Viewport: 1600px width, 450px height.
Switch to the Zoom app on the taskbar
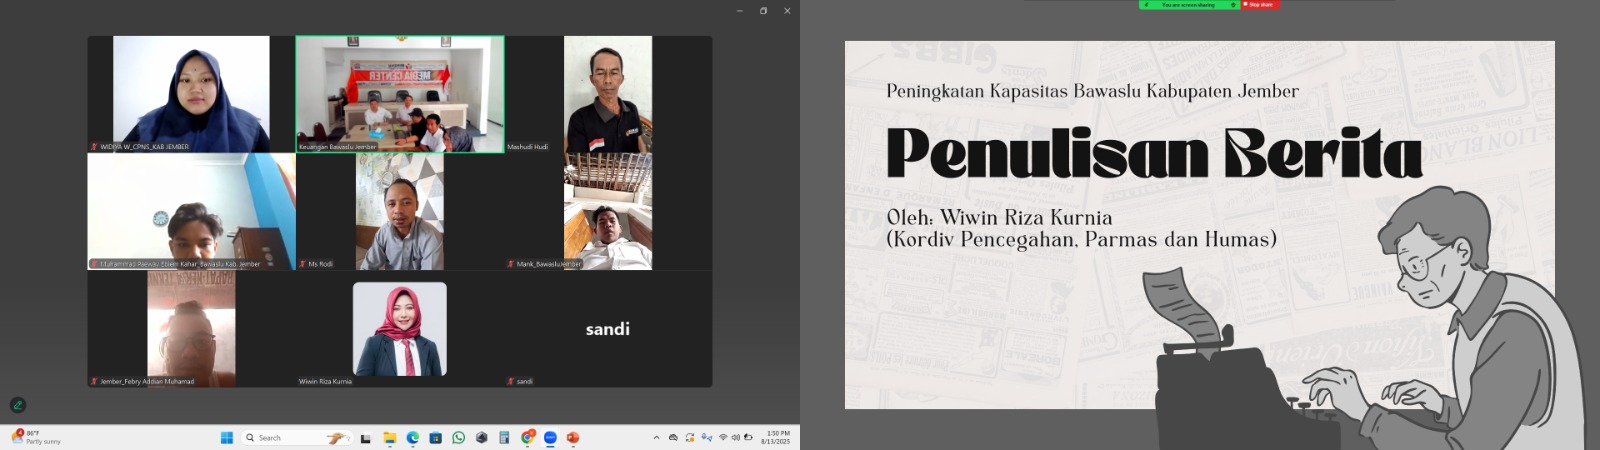(550, 438)
